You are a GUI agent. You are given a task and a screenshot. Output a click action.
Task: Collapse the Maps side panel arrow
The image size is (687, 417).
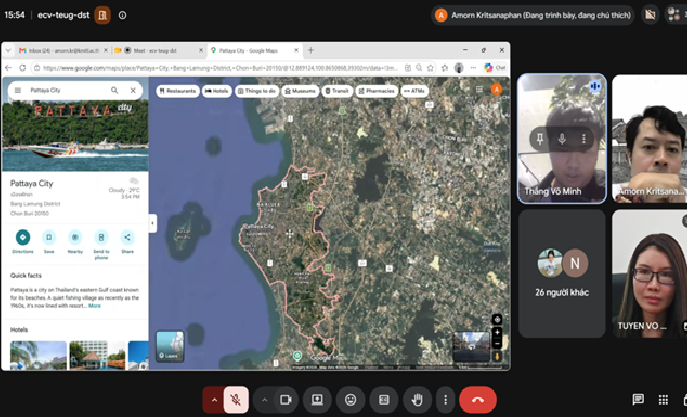[152, 223]
